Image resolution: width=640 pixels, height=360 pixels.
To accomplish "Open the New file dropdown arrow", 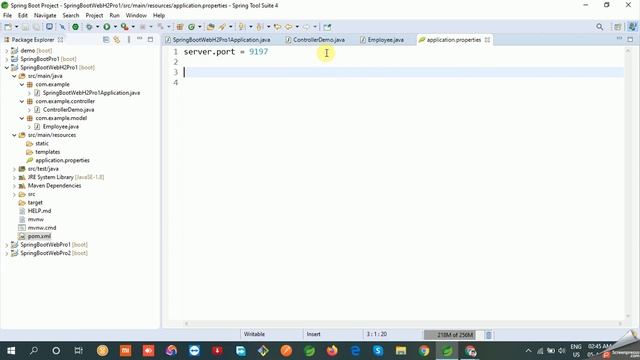I will [x=16, y=27].
